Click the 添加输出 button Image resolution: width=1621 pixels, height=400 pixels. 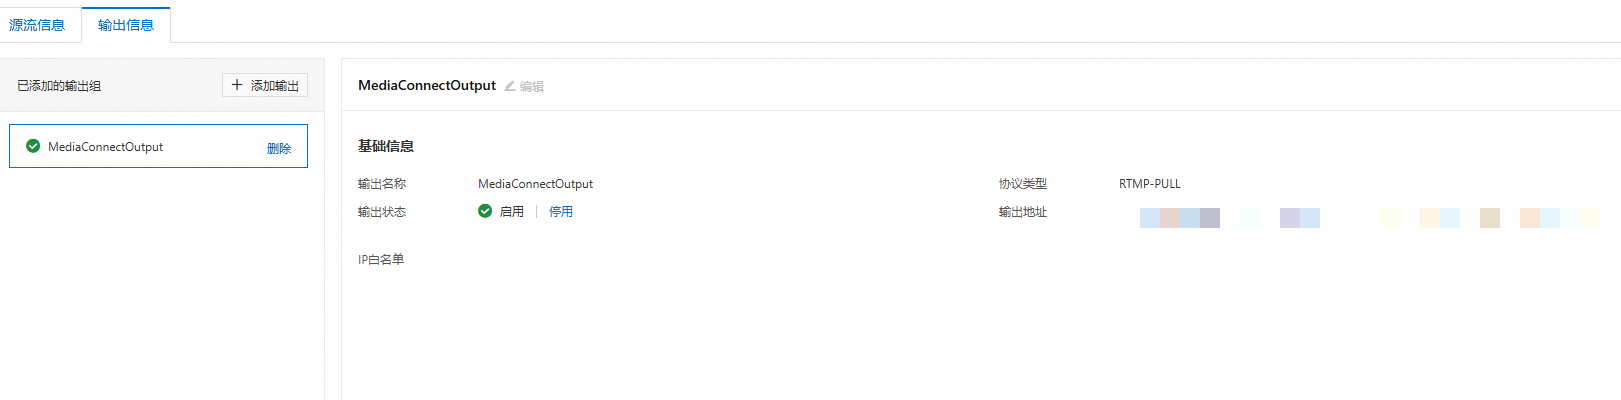coord(265,86)
